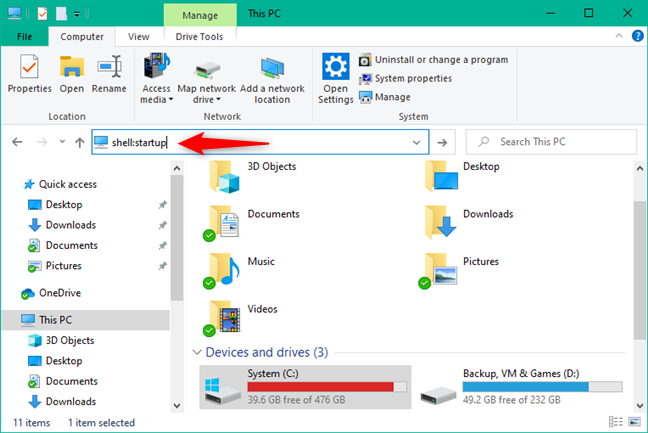
Task: Click the Downloads folder icon in main pane
Action: tap(441, 223)
